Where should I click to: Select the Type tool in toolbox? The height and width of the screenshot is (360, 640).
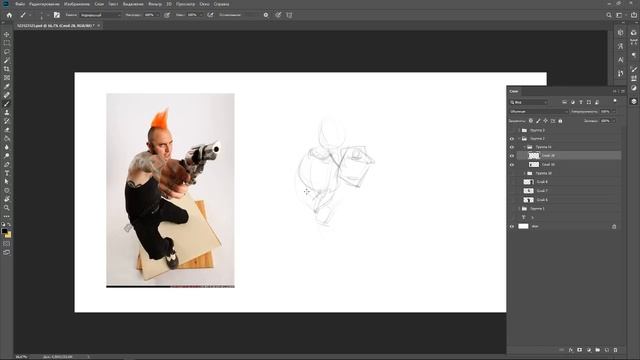pyautogui.click(x=7, y=173)
